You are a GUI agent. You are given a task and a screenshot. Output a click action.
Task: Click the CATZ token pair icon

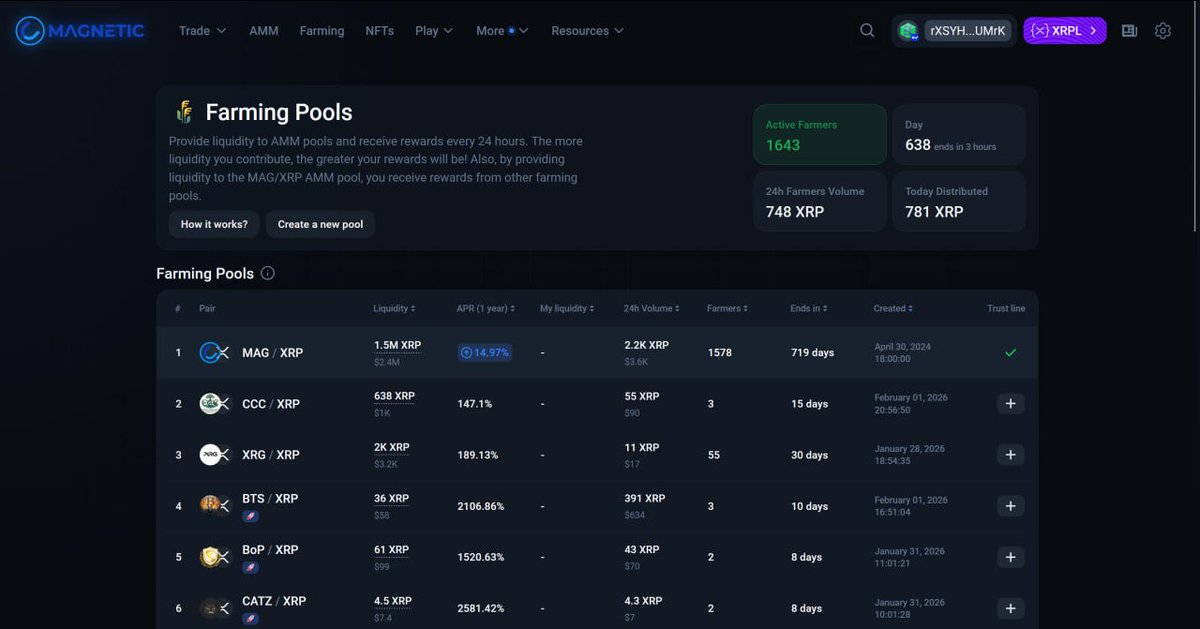[x=214, y=608]
